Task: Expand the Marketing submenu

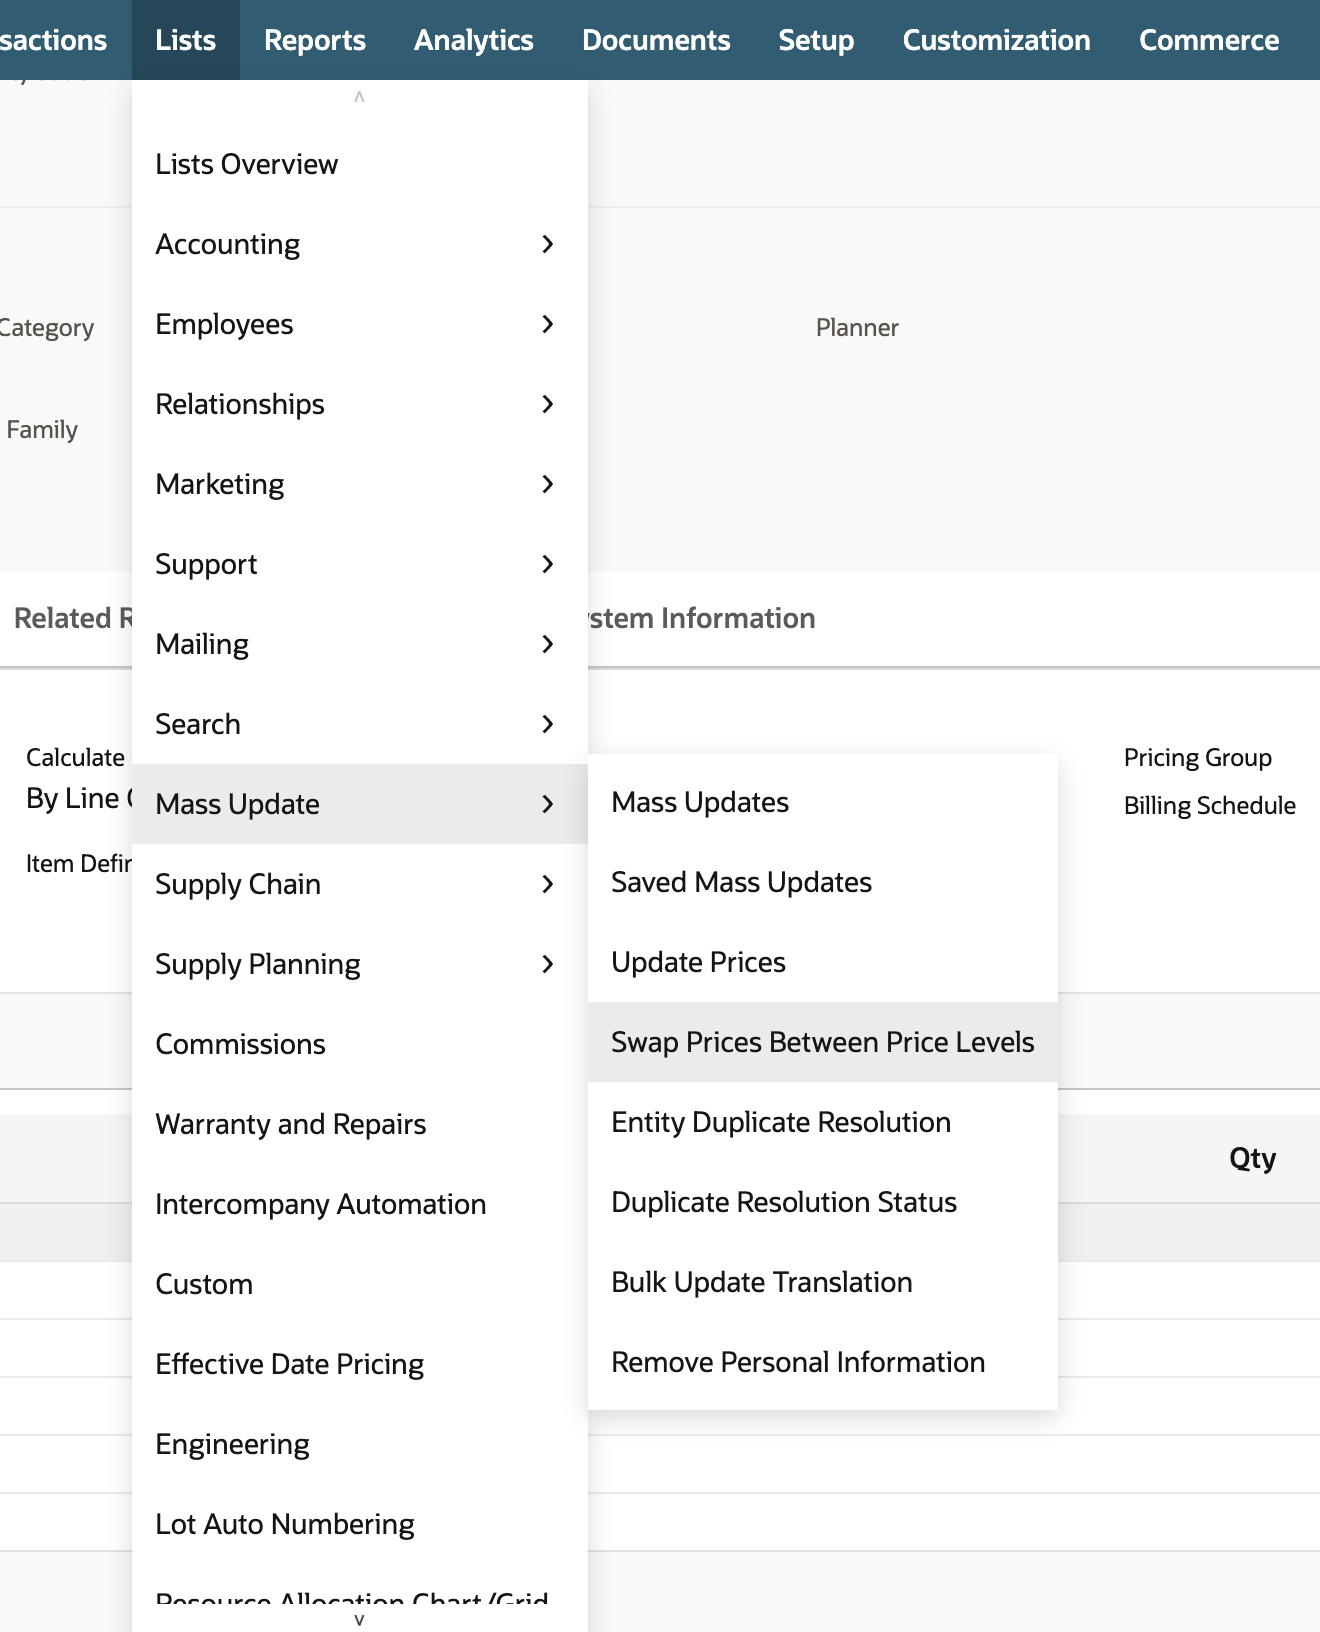Action: click(x=360, y=484)
